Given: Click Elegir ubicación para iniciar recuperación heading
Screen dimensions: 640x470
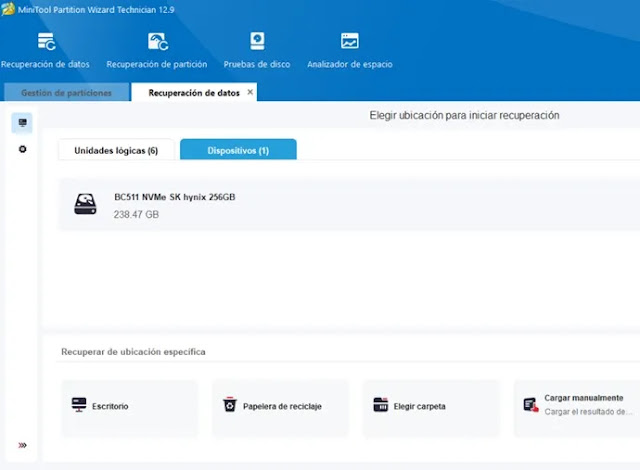Looking at the screenshot, I should tap(464, 115).
